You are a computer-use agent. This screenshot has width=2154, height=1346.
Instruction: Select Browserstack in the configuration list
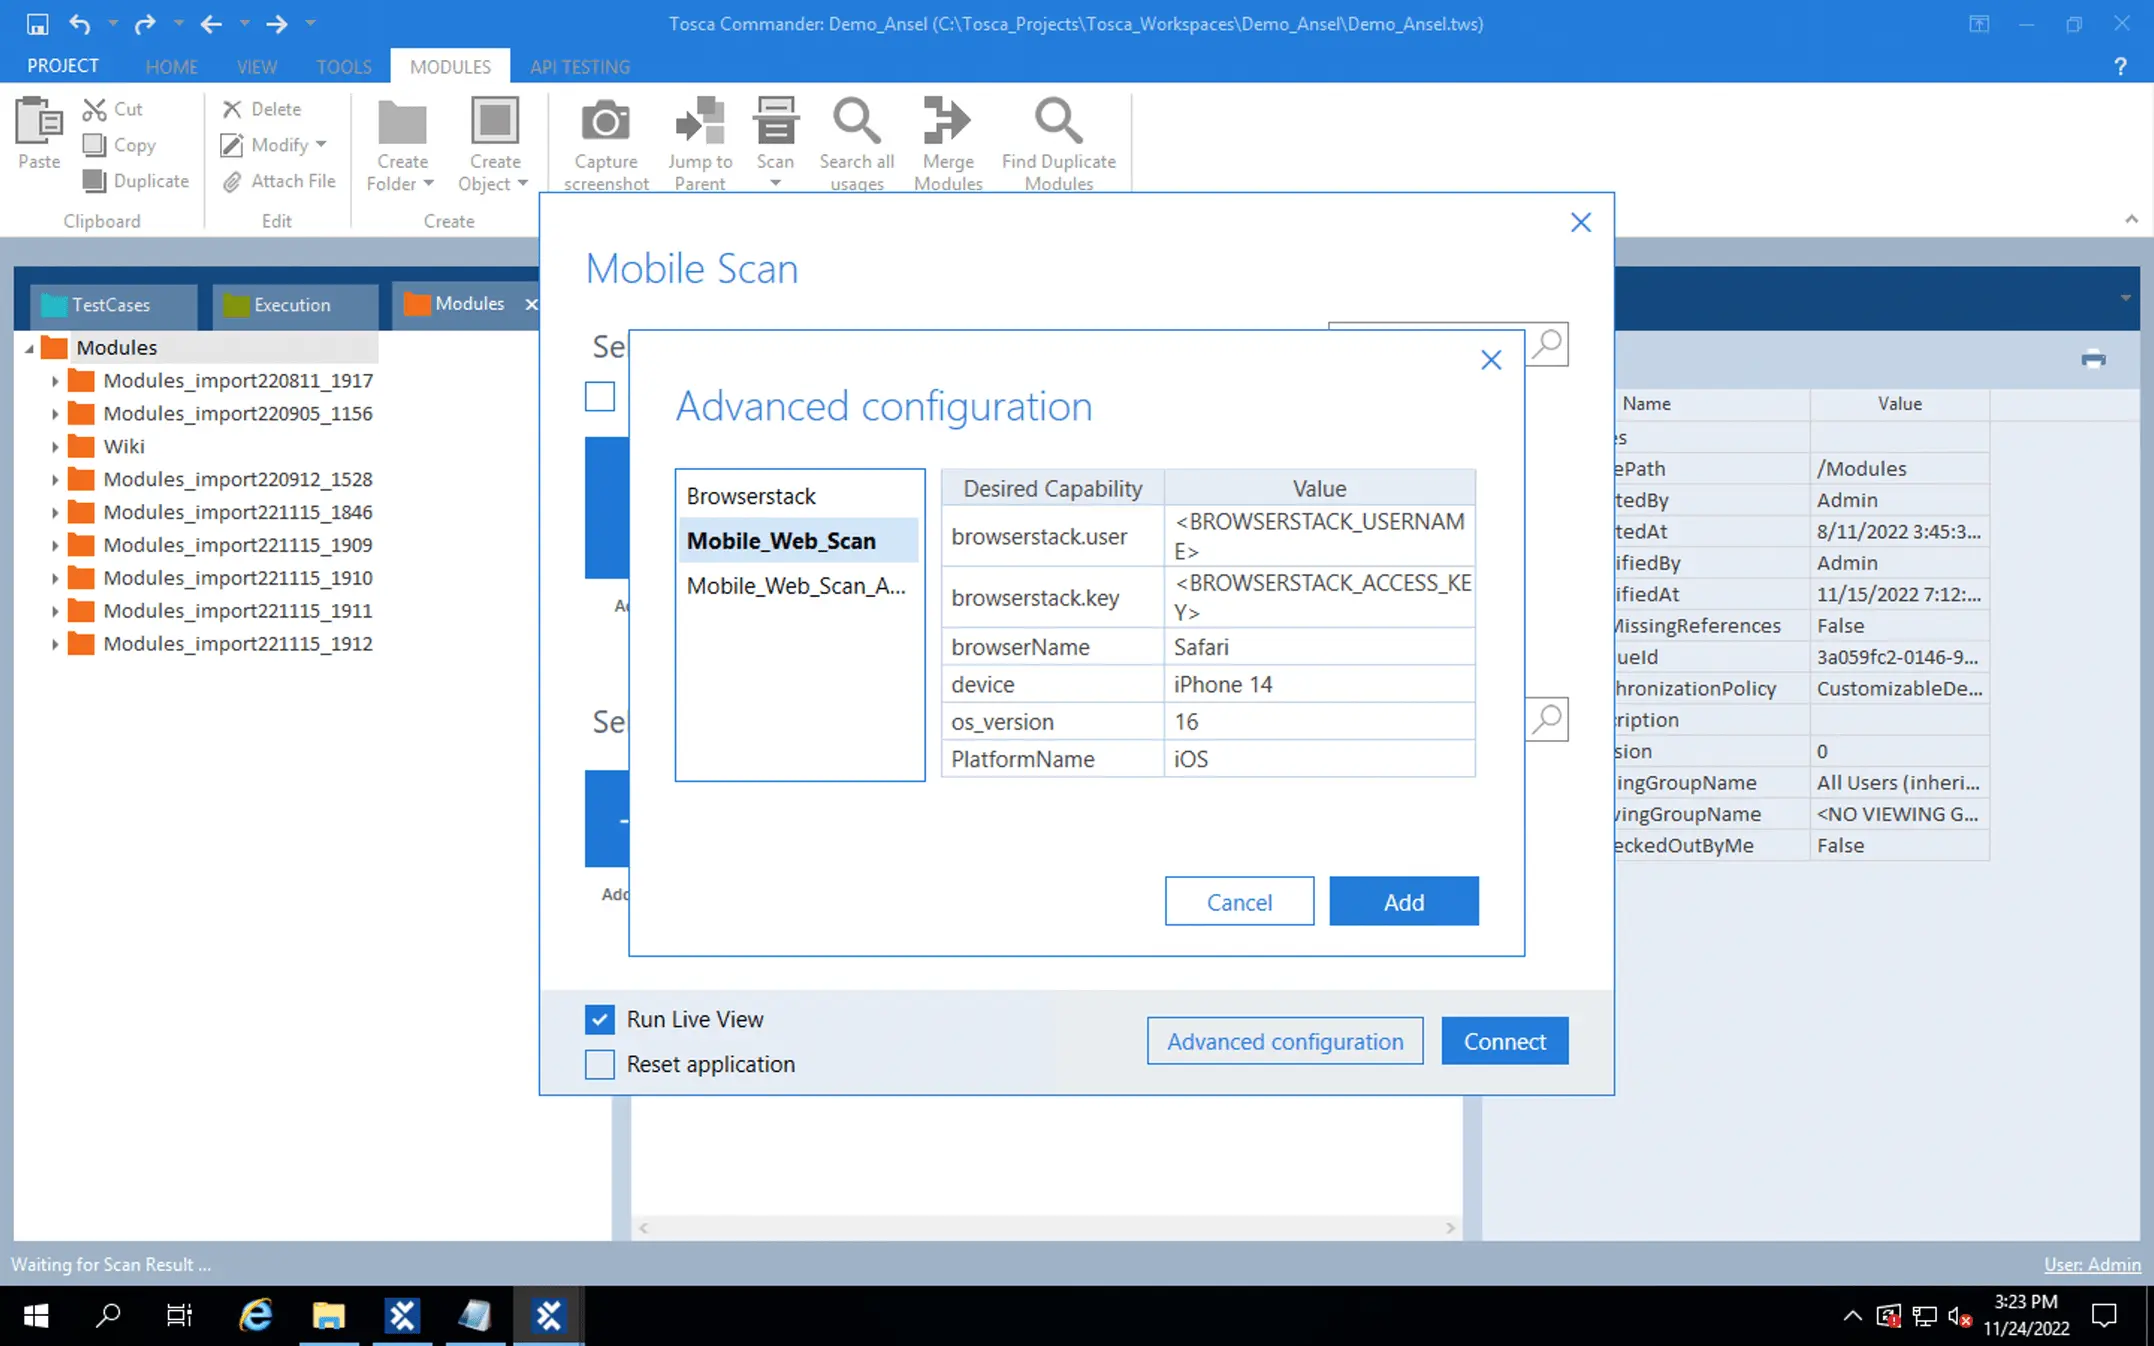(751, 496)
